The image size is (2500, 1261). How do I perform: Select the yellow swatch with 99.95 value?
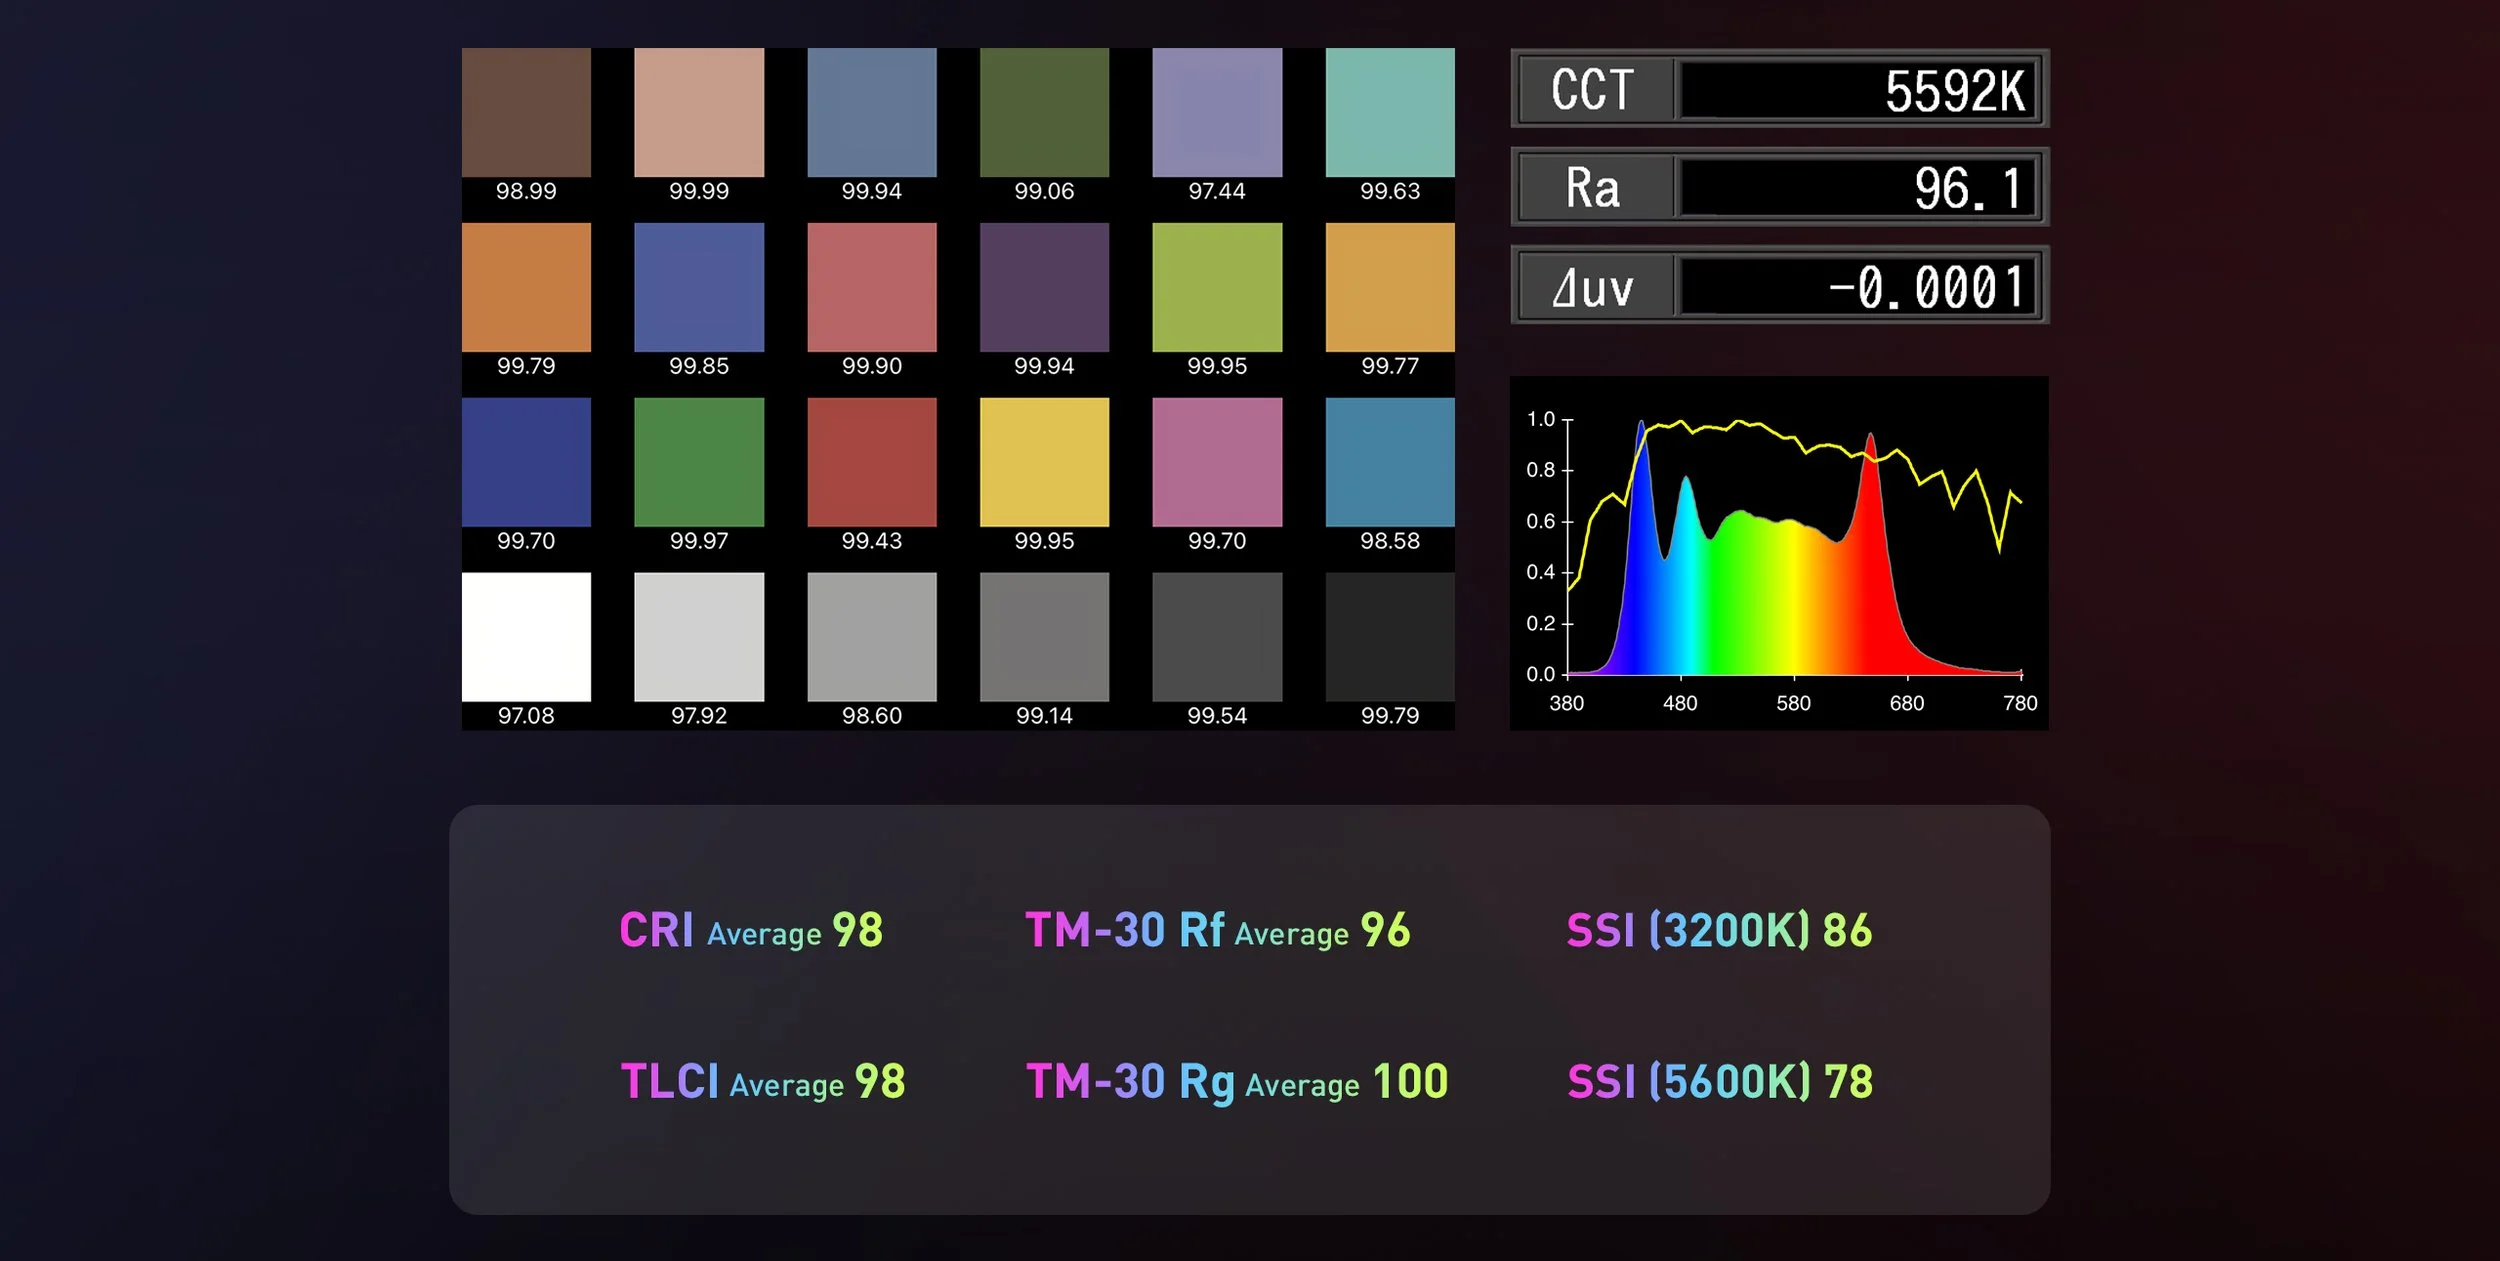pyautogui.click(x=1044, y=460)
